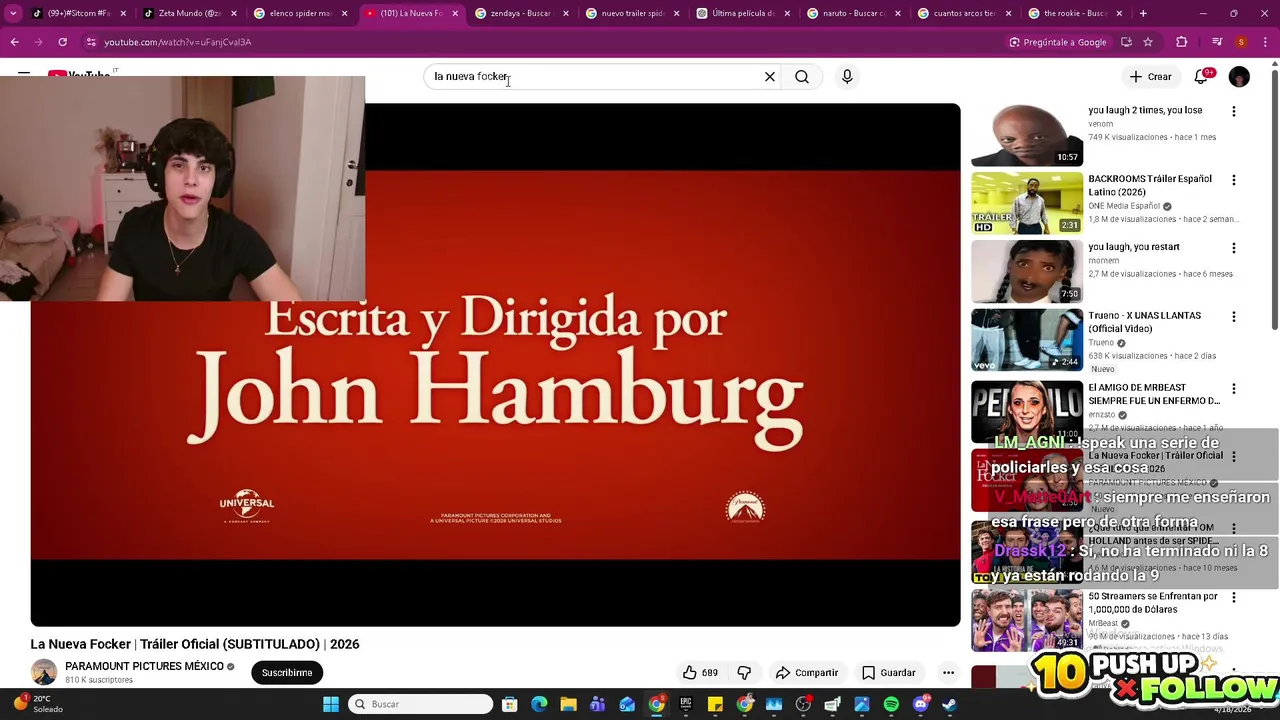The image size is (1280, 720).
Task: Open more actions (three dots) below video
Action: point(948,673)
